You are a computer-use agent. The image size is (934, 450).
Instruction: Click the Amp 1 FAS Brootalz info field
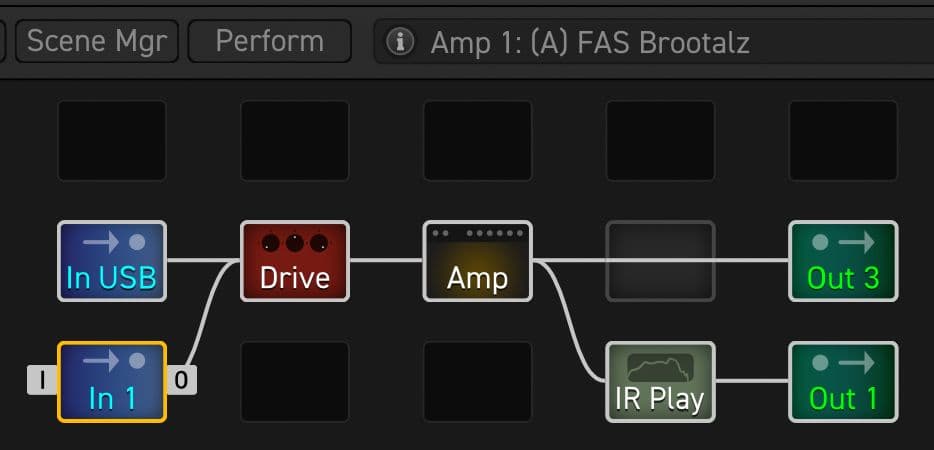654,42
